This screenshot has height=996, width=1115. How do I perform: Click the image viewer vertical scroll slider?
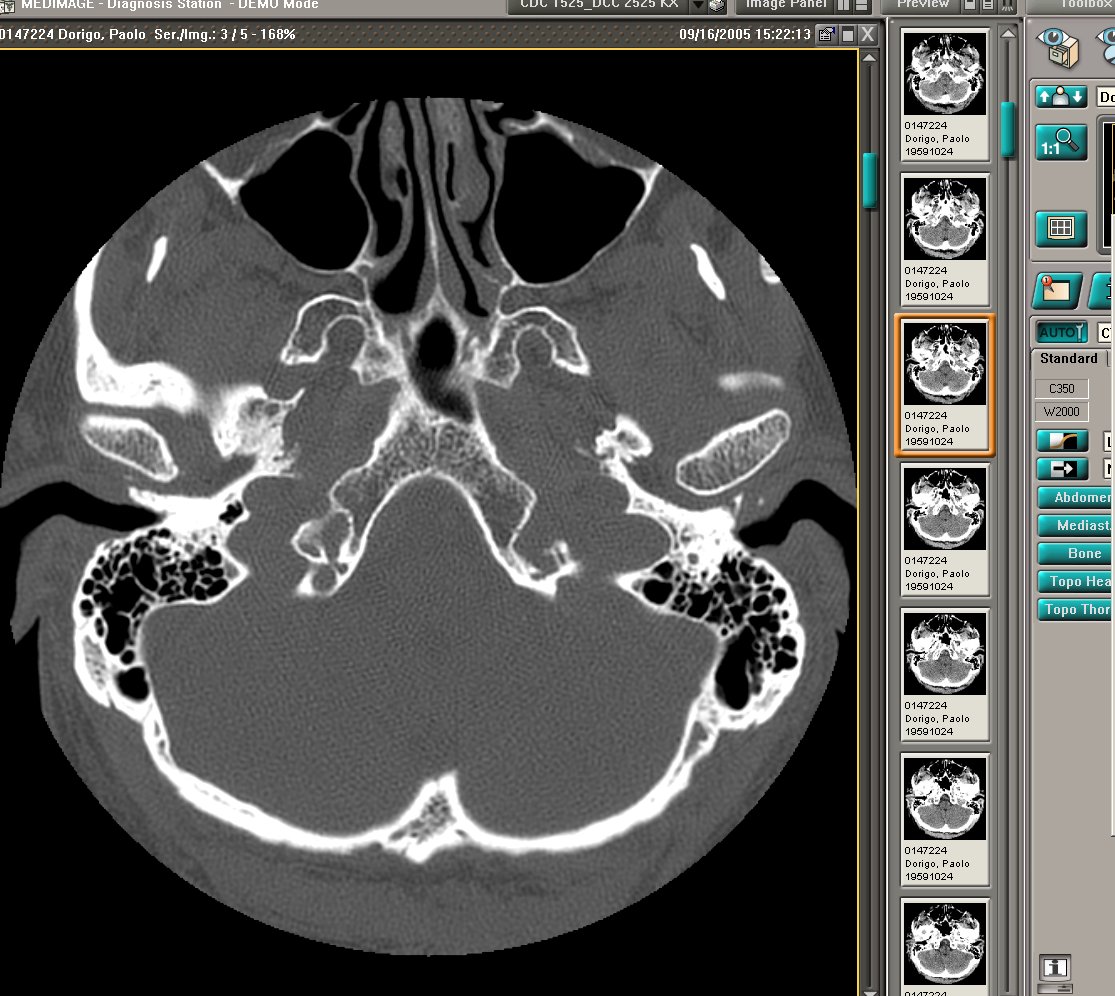(869, 180)
